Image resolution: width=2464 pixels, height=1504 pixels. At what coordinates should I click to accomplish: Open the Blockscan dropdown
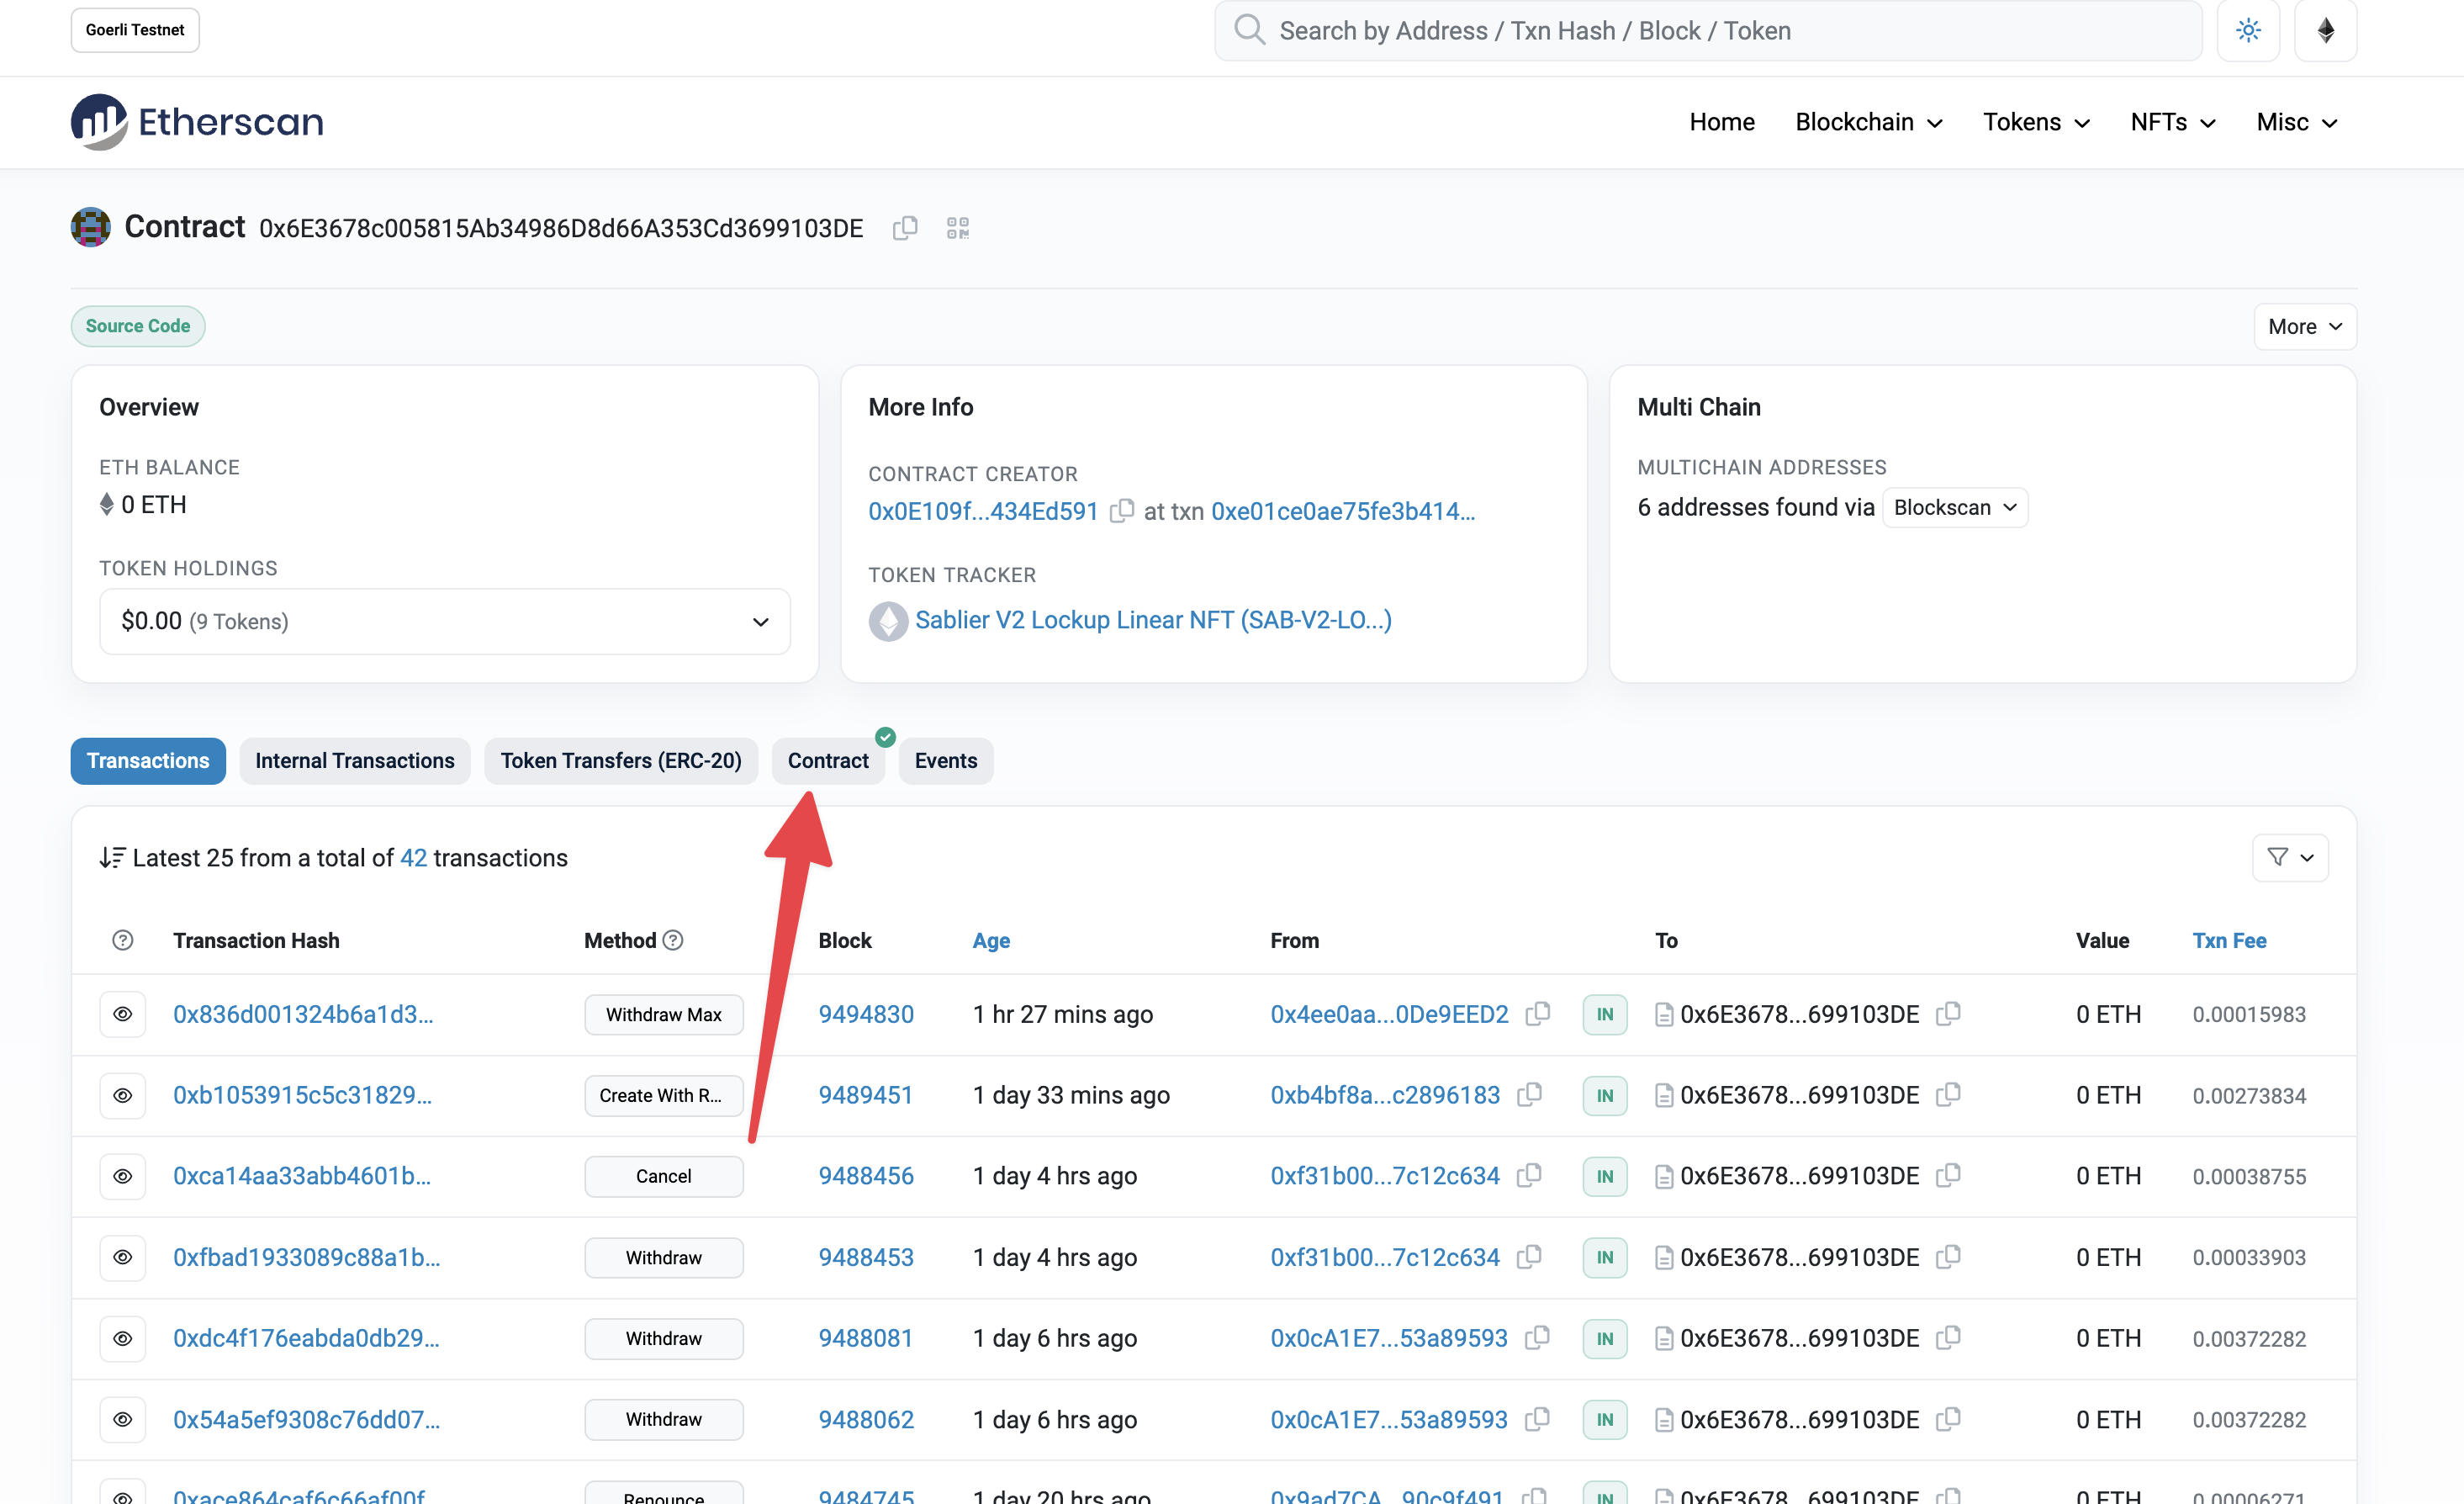[x=1955, y=507]
